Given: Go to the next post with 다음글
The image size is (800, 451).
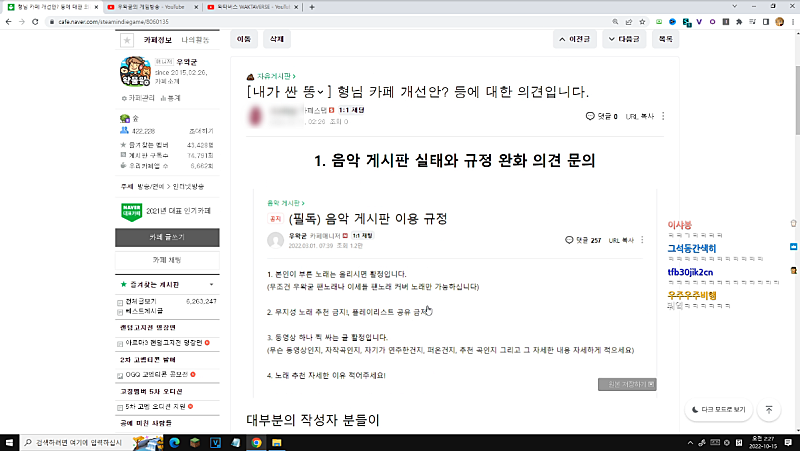Looking at the screenshot, I should tap(623, 39).
